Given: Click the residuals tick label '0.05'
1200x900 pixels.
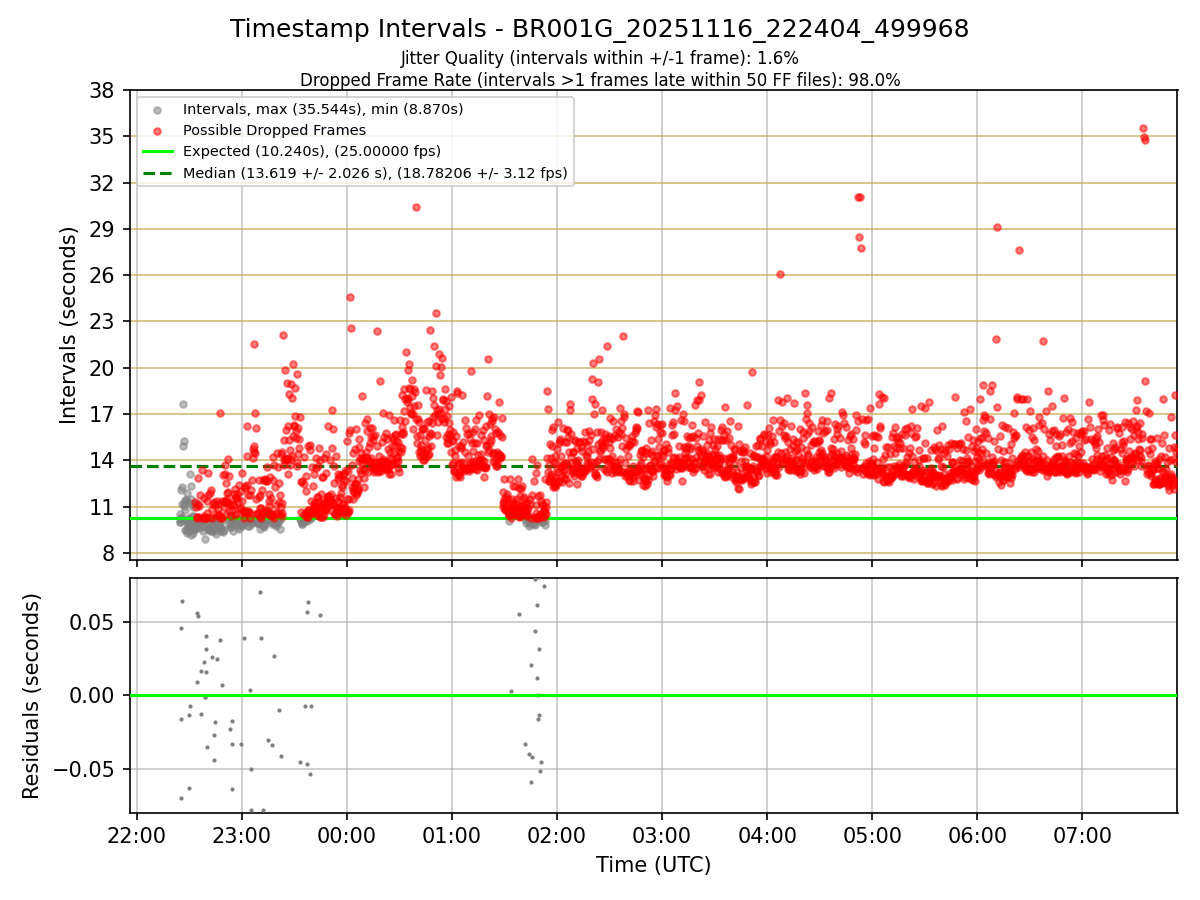Looking at the screenshot, I should (x=93, y=622).
